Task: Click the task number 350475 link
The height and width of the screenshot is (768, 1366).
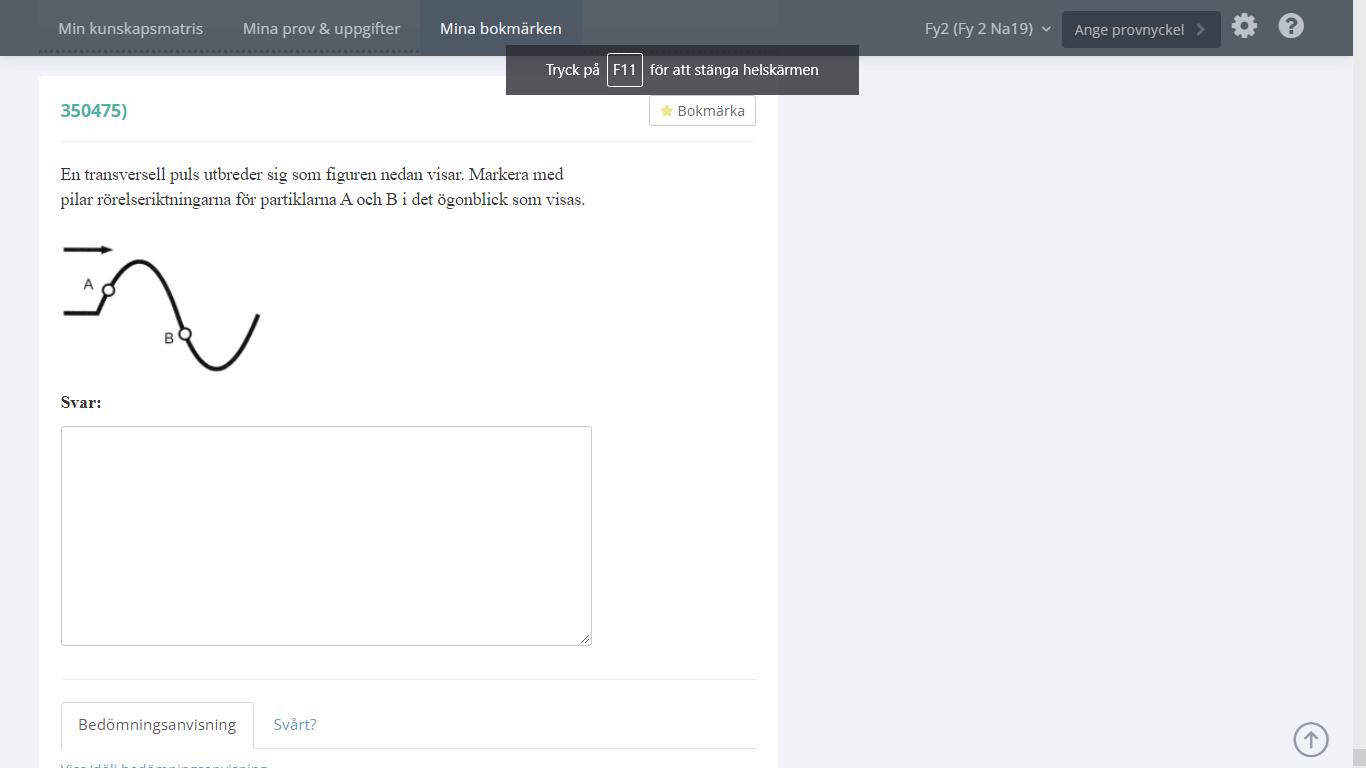Action: coord(94,111)
